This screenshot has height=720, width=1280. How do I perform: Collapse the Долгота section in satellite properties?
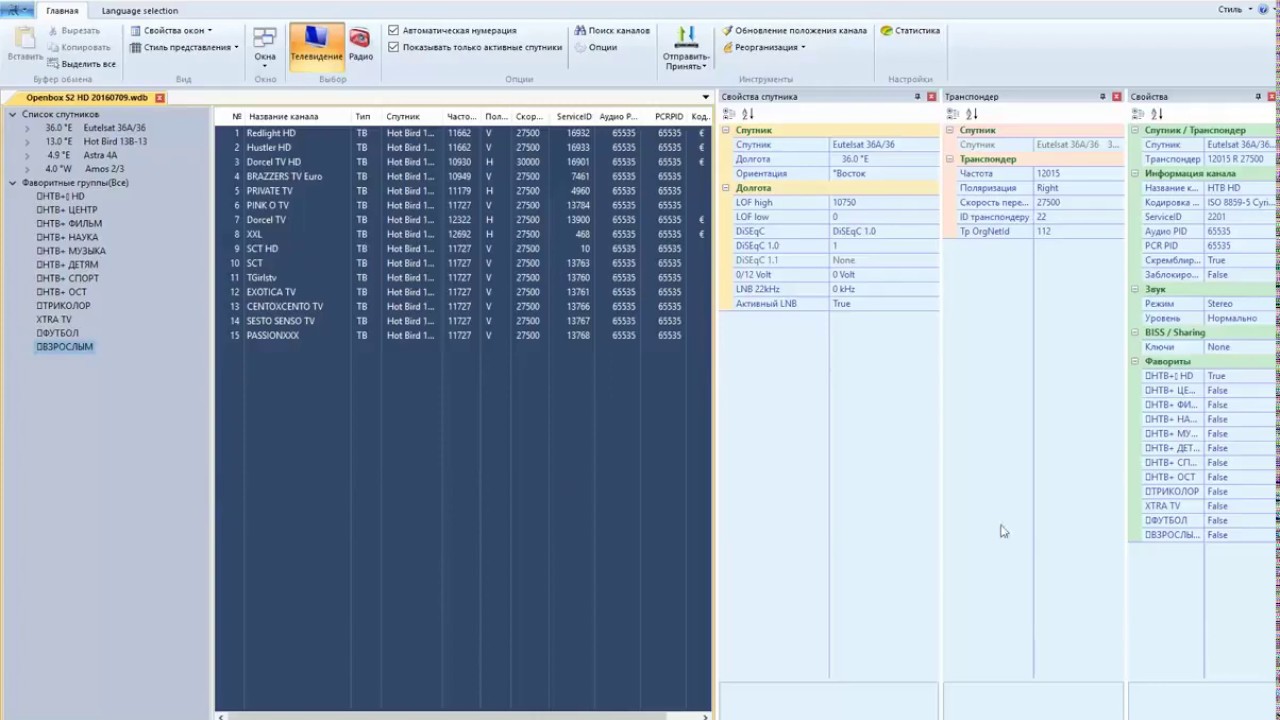(x=727, y=188)
